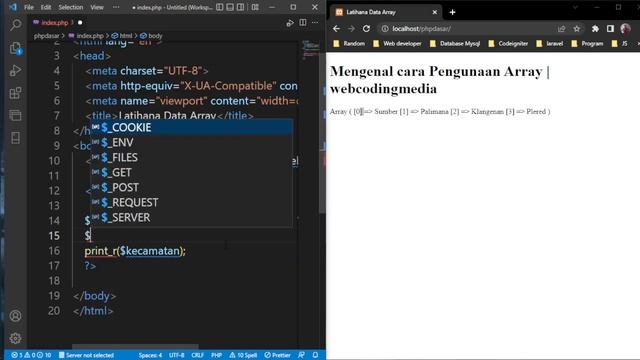Click the closing </body> tag line

[x=95, y=296]
